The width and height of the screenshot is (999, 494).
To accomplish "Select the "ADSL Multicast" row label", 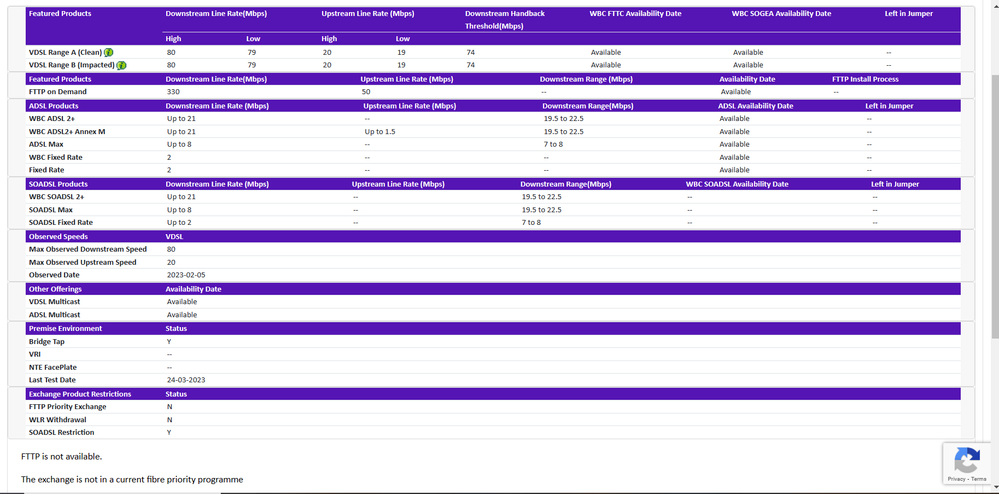I will pyautogui.click(x=54, y=315).
